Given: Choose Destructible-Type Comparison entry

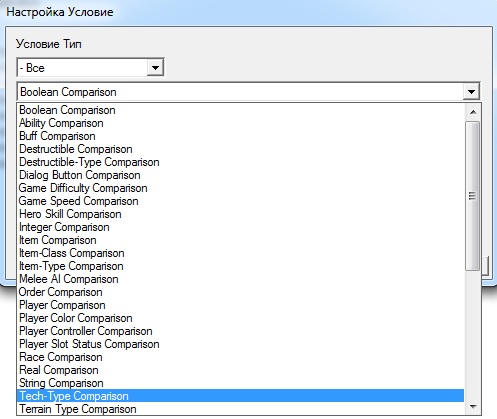Looking at the screenshot, I should pyautogui.click(x=240, y=162).
